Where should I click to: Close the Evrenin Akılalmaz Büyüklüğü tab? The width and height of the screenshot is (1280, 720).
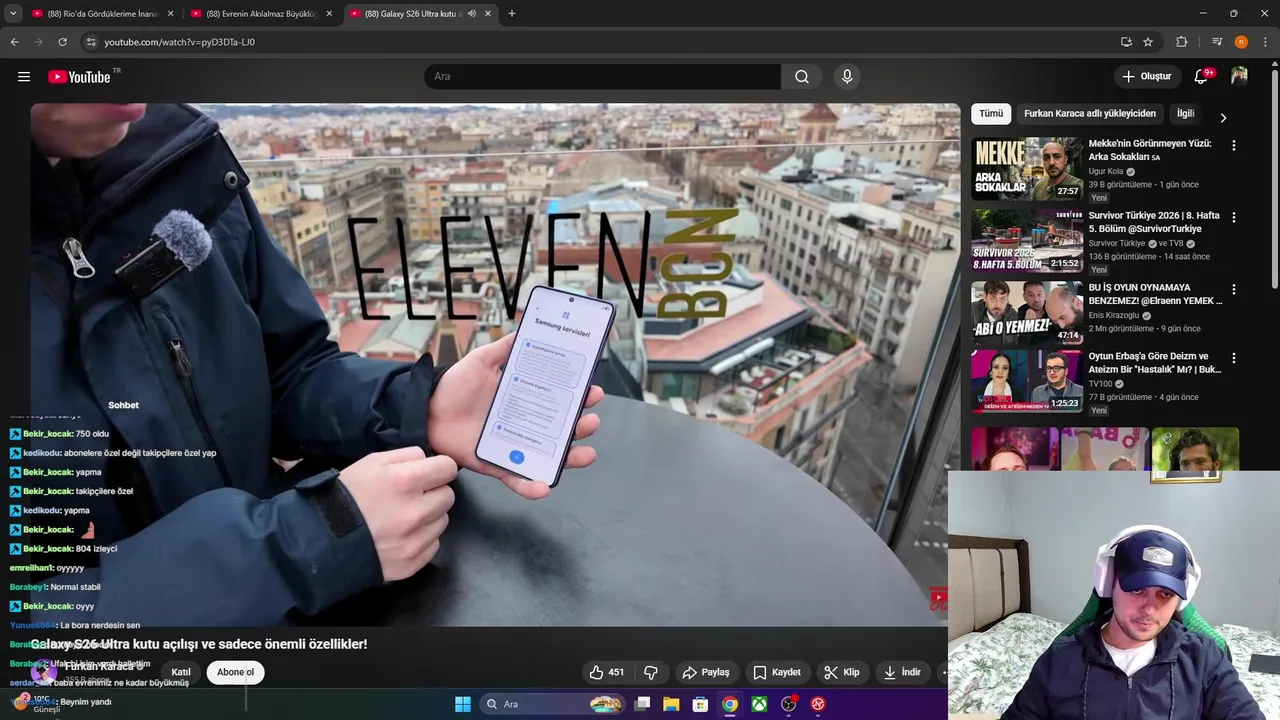329,14
